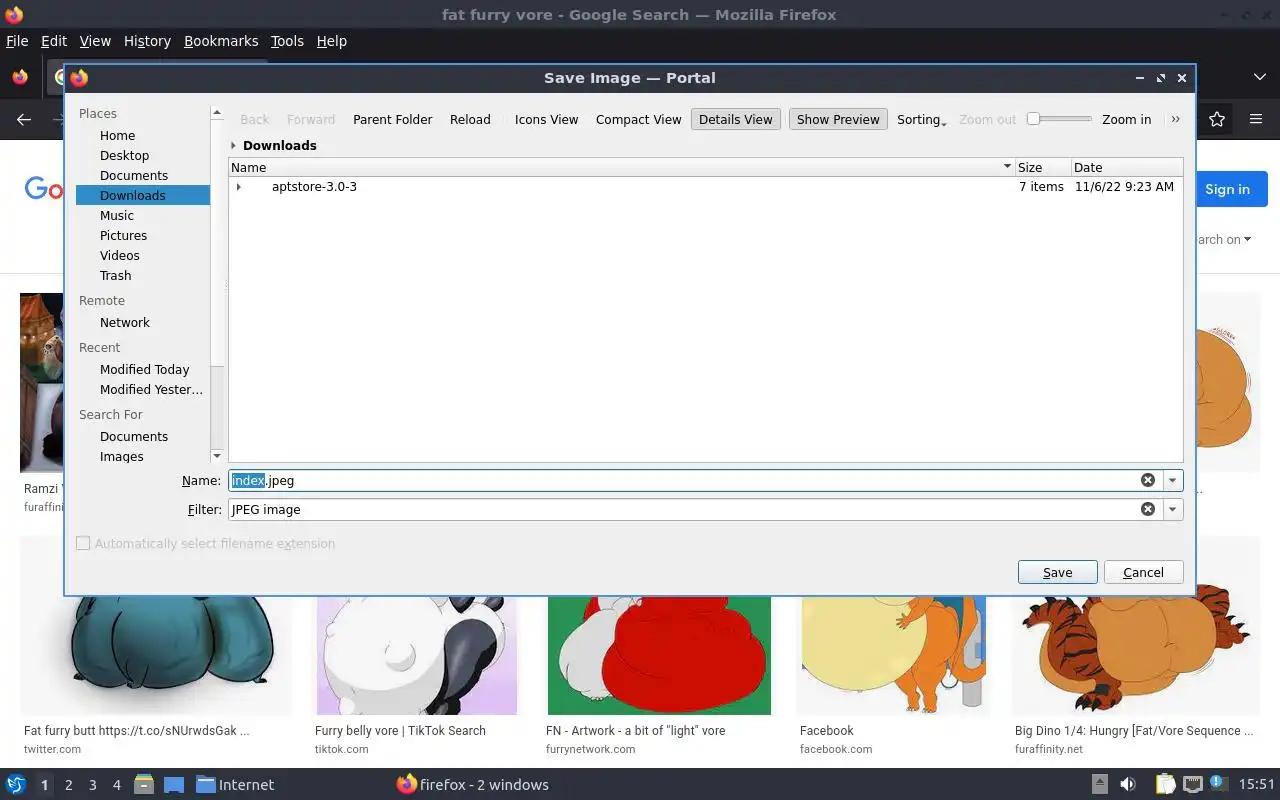Click show desktop icon in taskbar

tap(174, 784)
